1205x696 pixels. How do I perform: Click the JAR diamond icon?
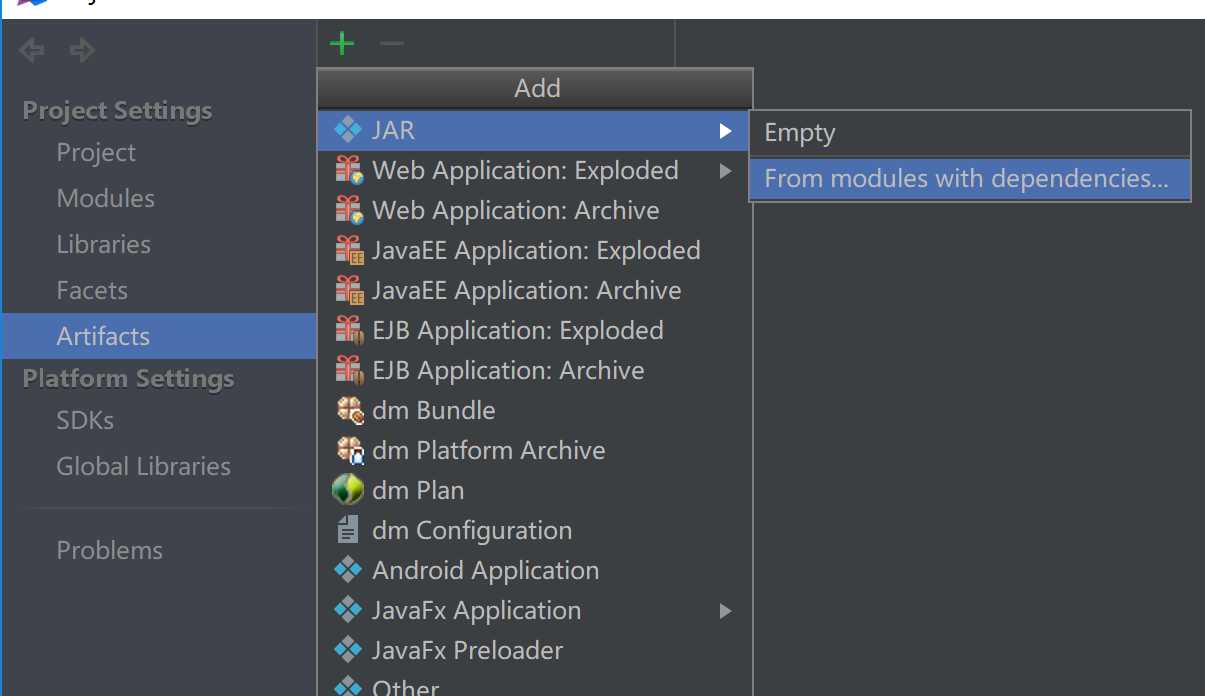(x=348, y=130)
